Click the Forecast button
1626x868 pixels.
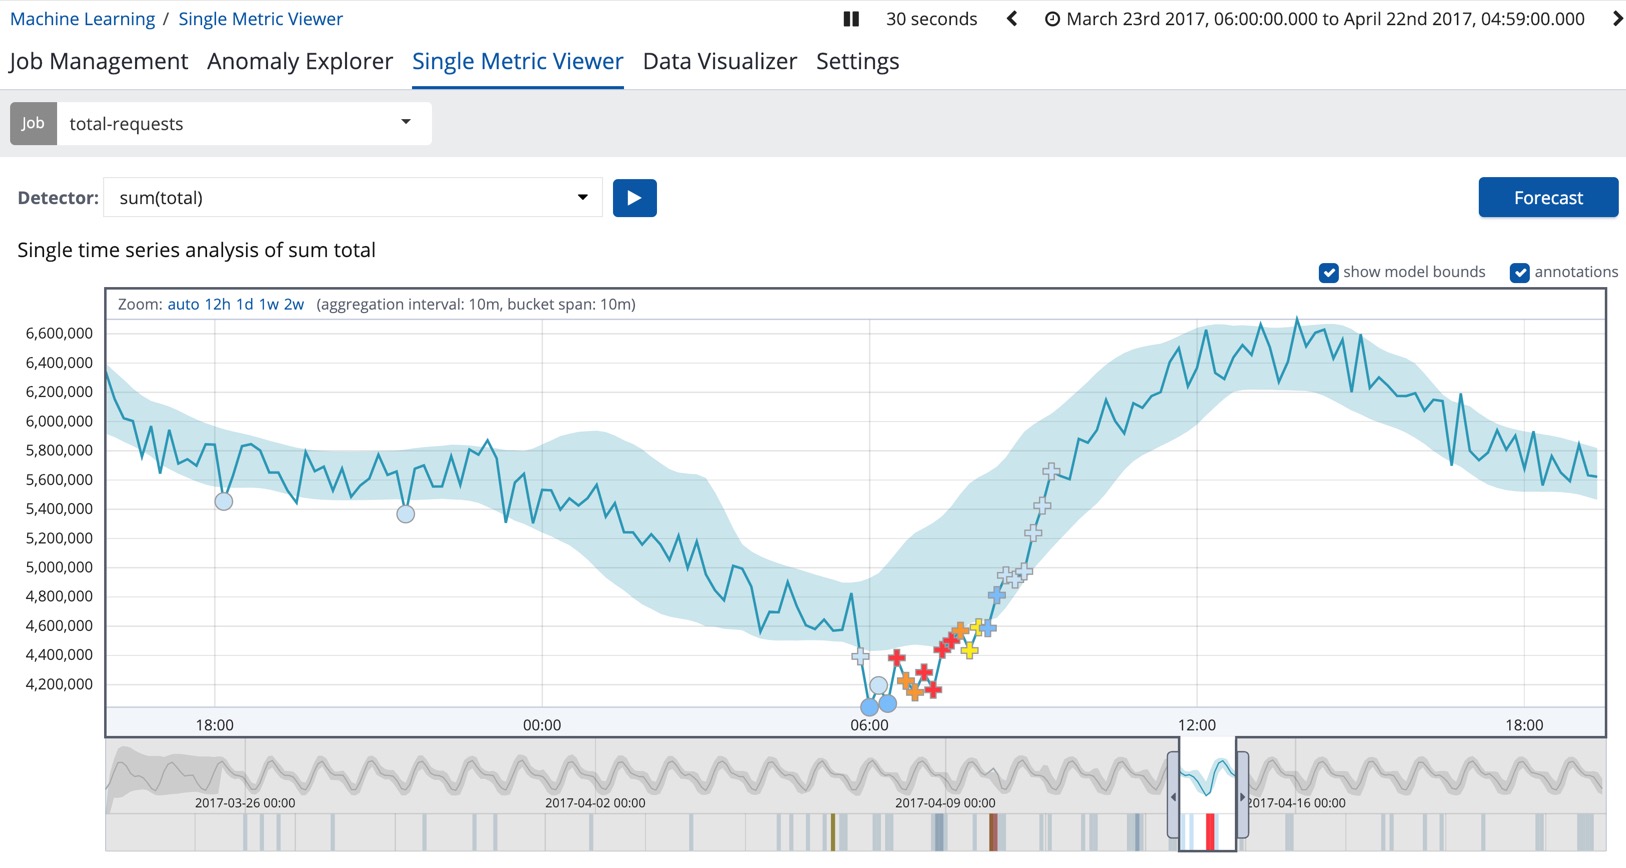(x=1547, y=198)
